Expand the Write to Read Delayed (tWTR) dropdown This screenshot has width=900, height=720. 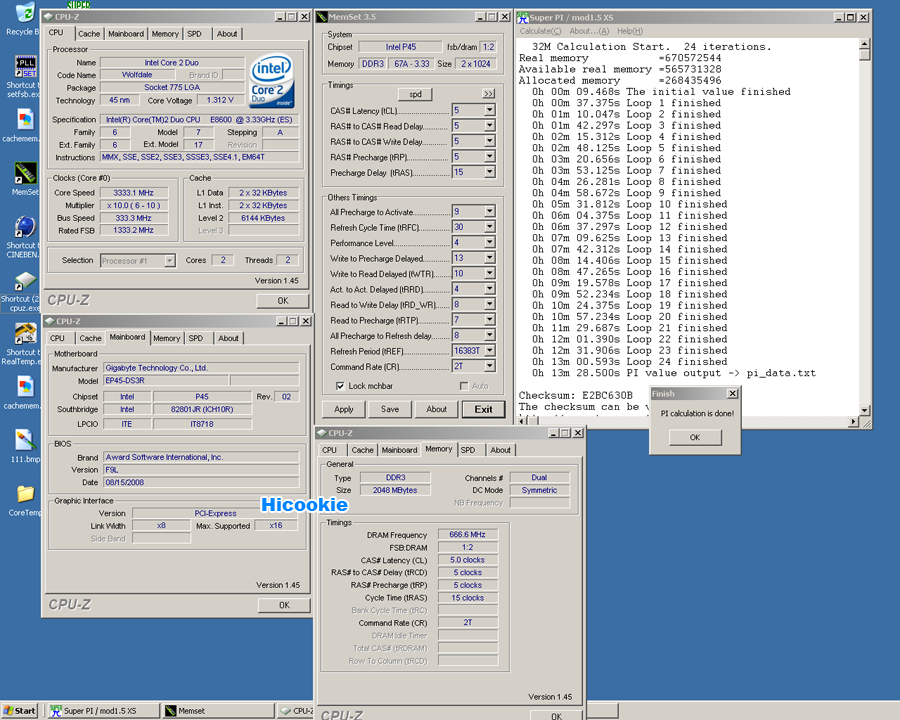tap(490, 274)
